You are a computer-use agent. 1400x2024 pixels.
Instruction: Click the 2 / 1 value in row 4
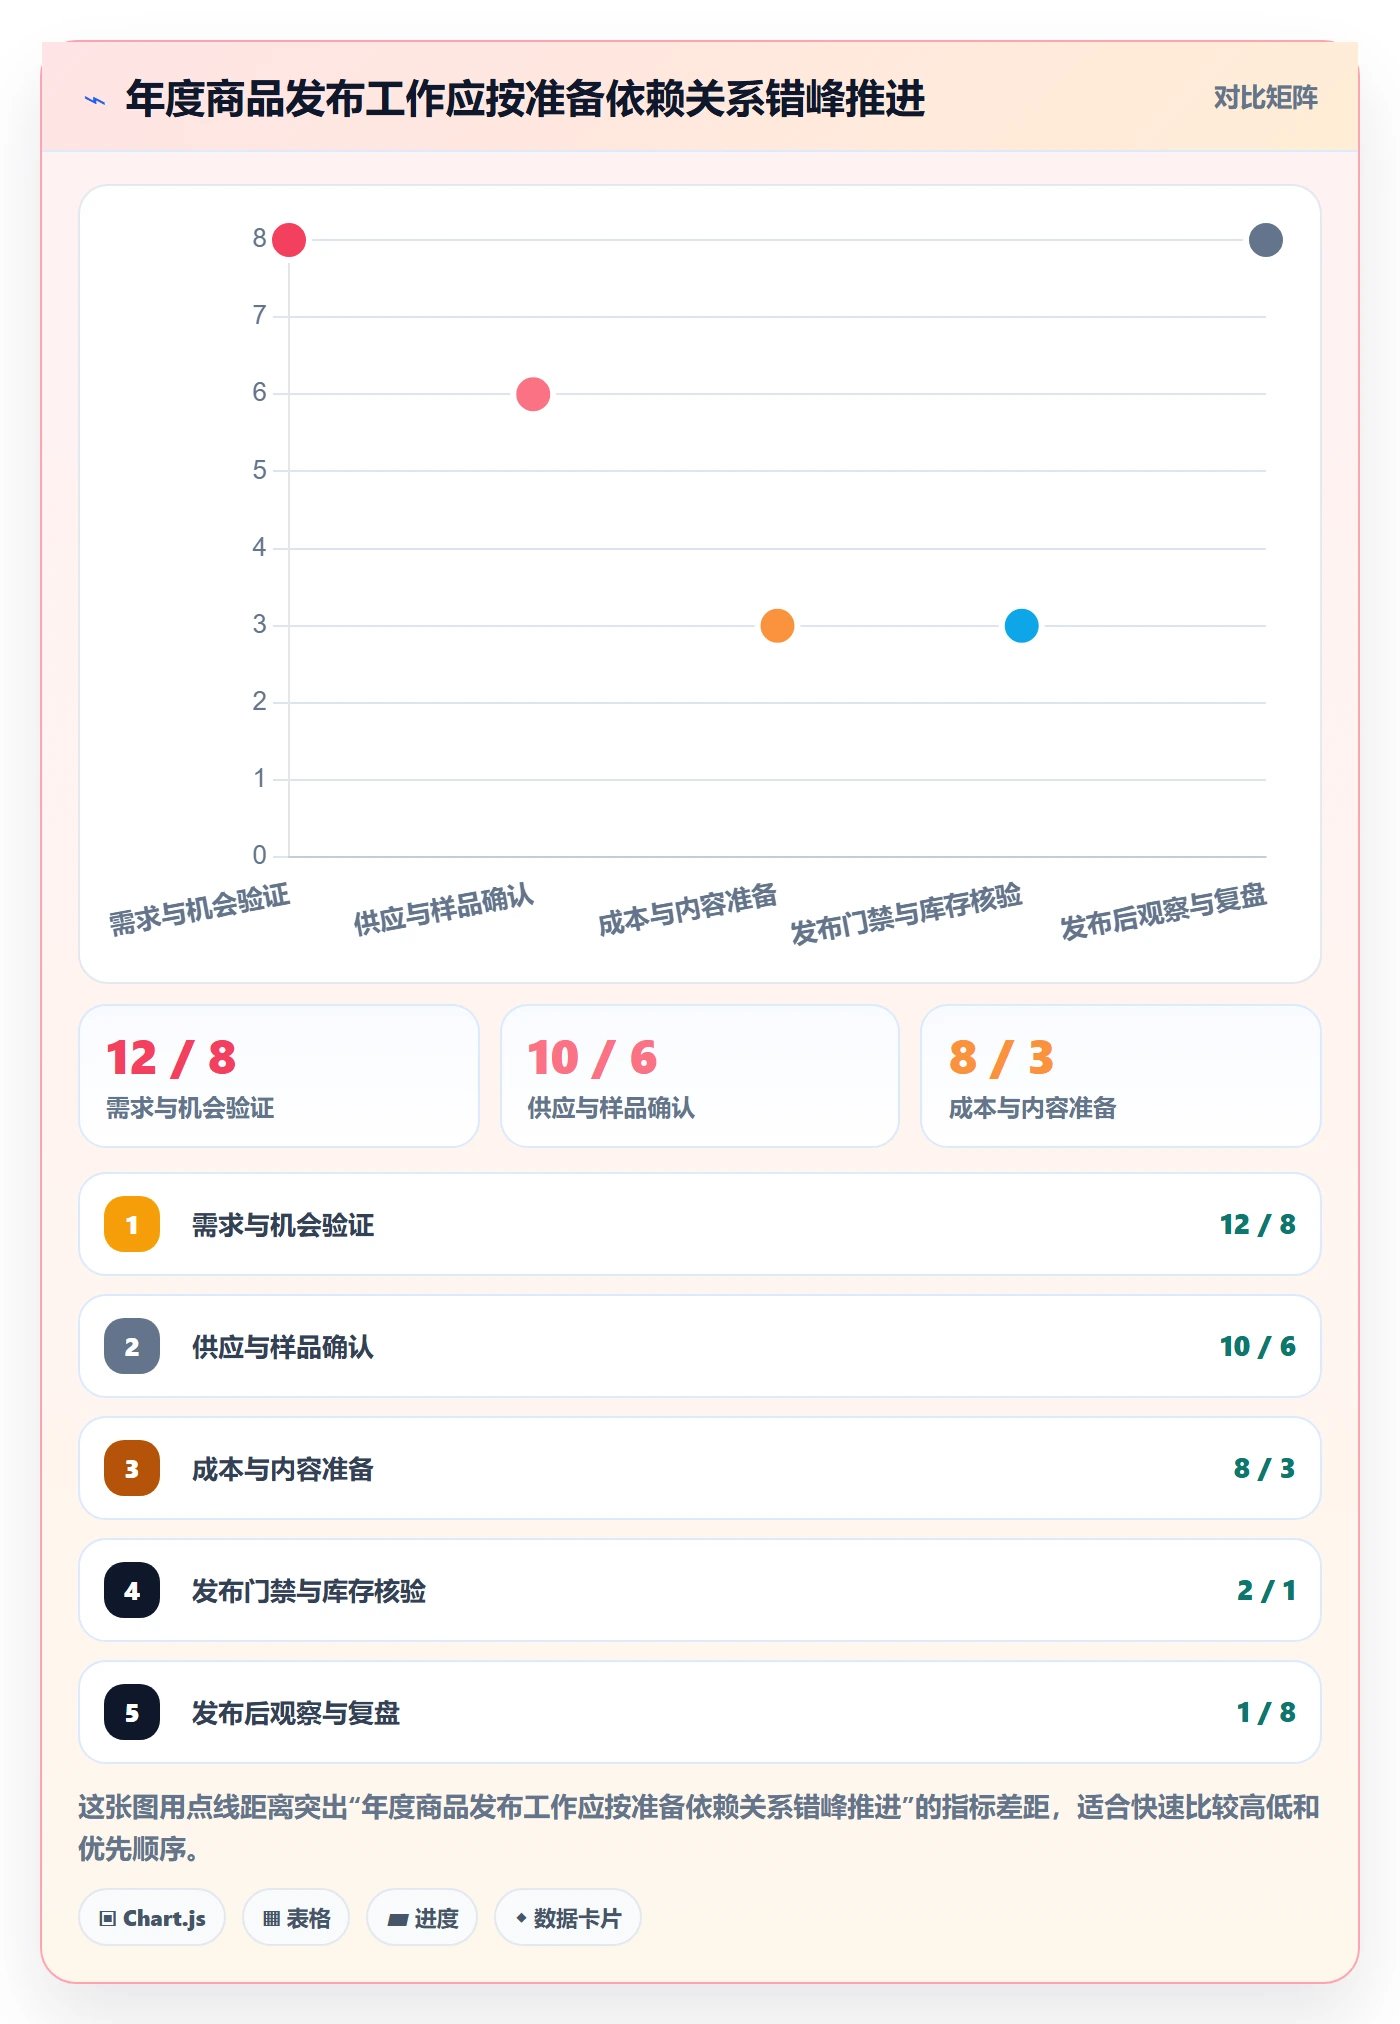1267,1590
